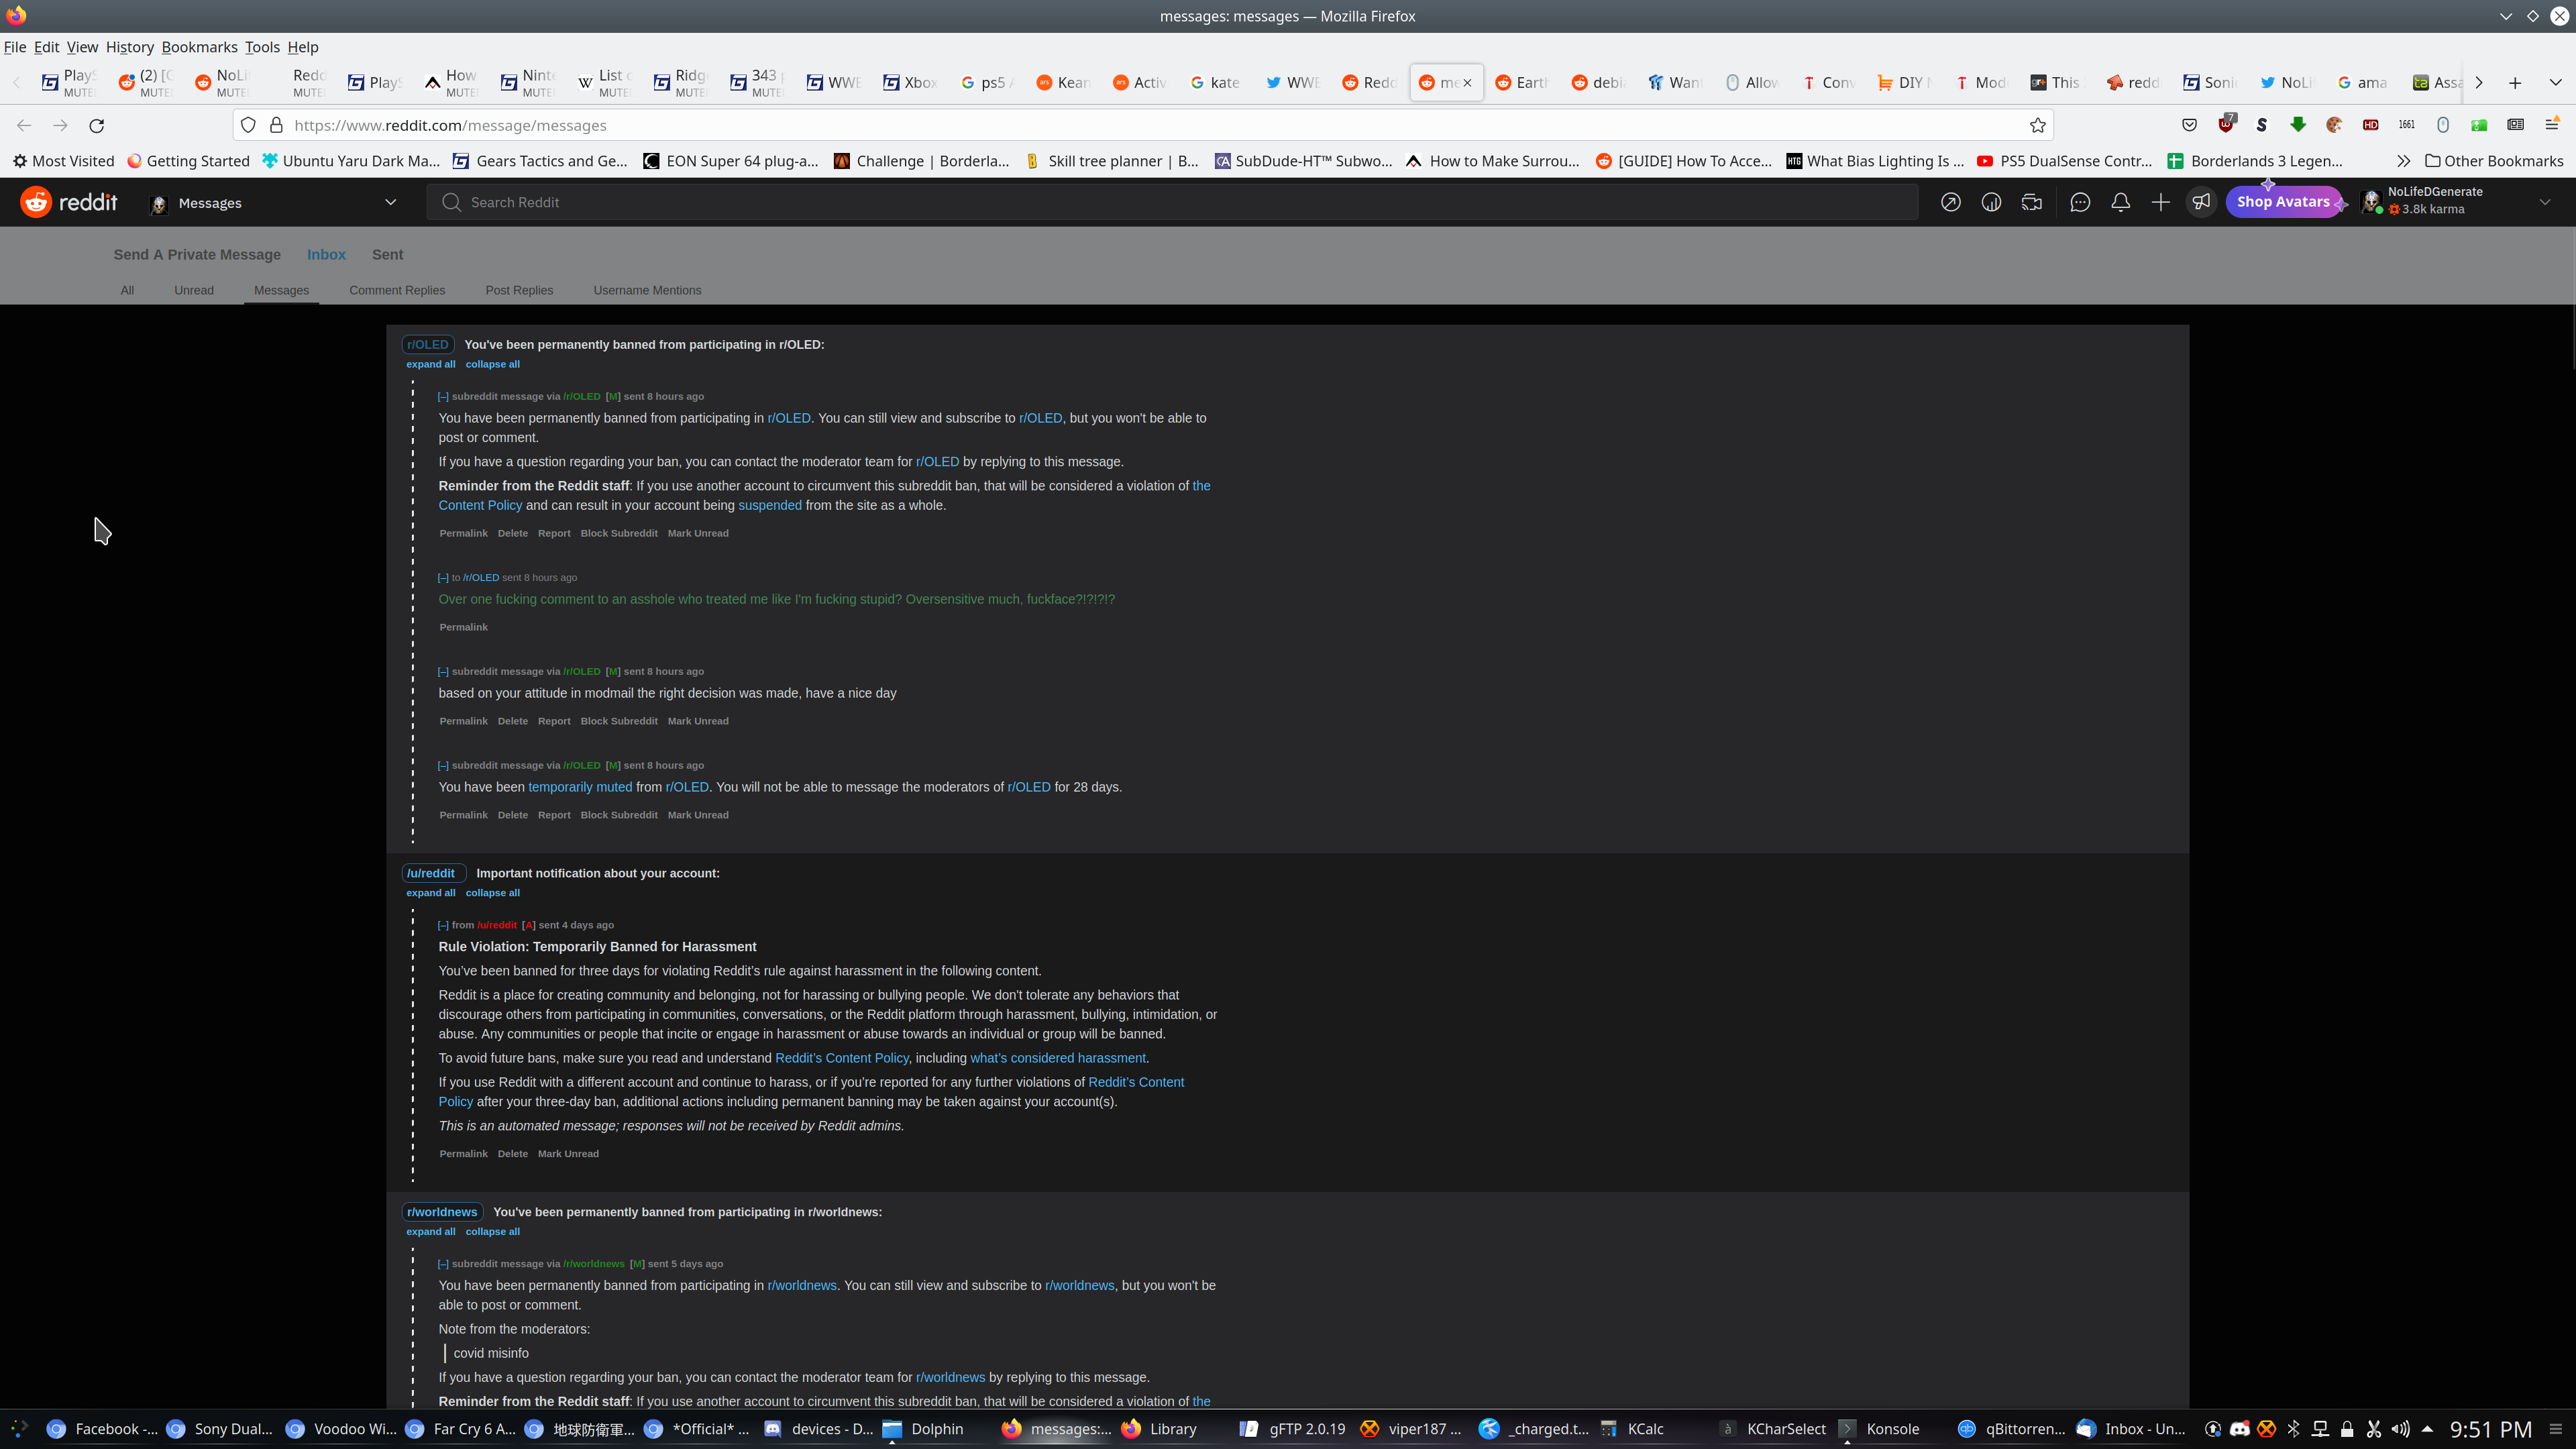Collapse the /u/reddit harassment message
Viewport: 2576px width, 1449px height.
(443, 925)
